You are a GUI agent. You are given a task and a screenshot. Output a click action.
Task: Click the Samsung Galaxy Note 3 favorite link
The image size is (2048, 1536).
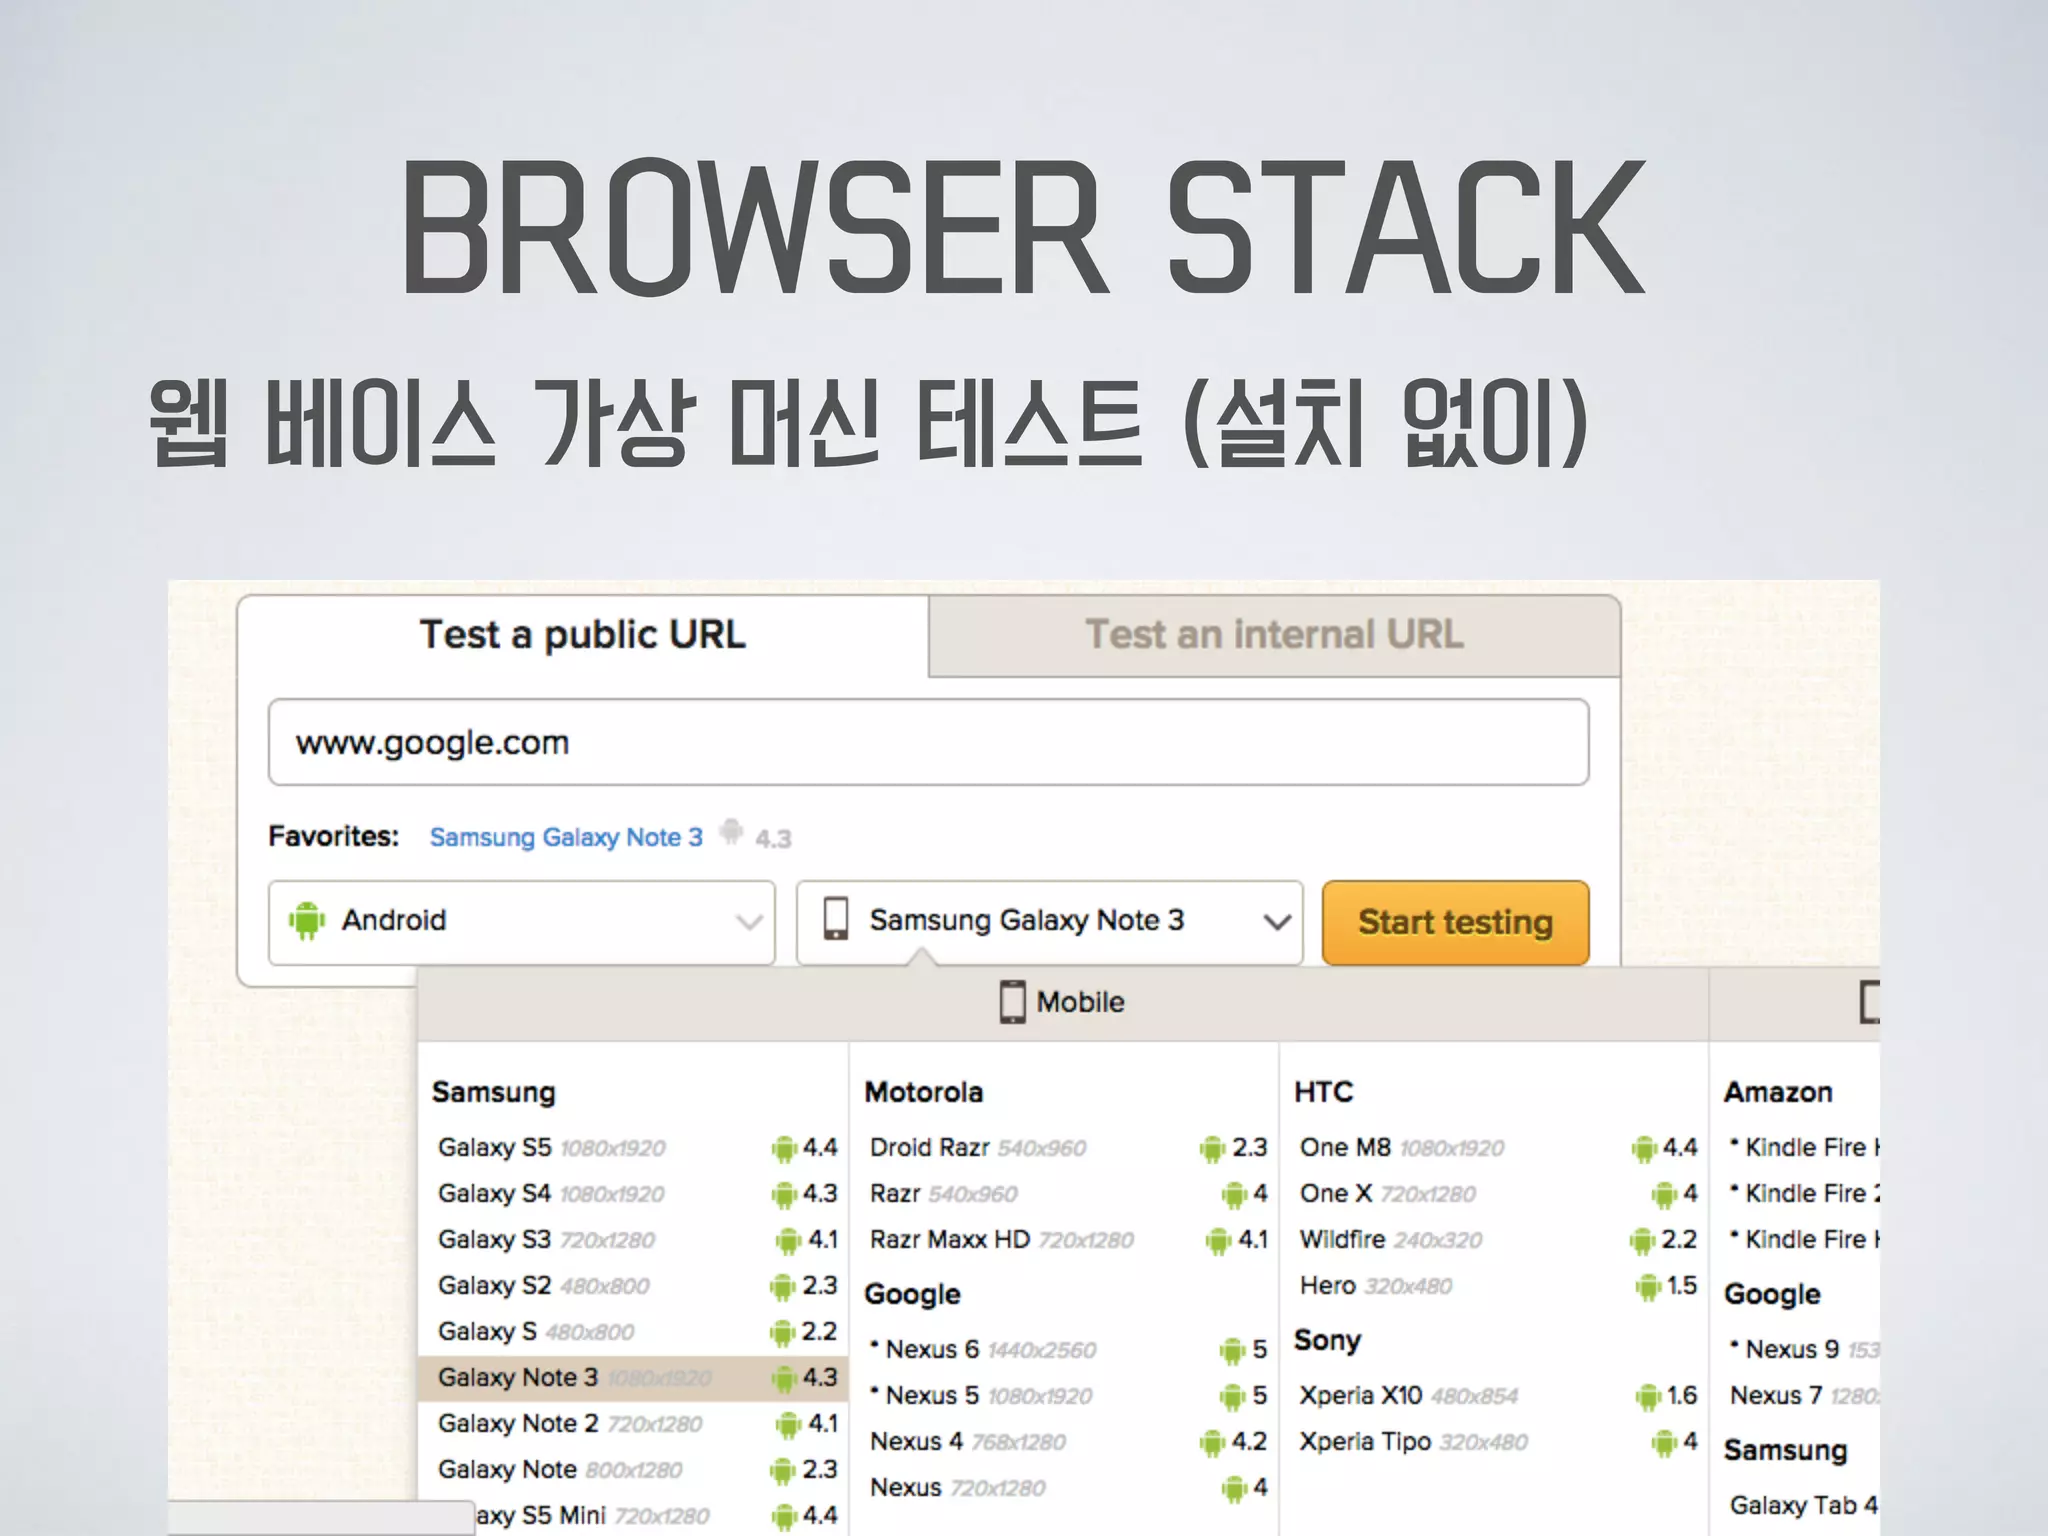coord(566,837)
